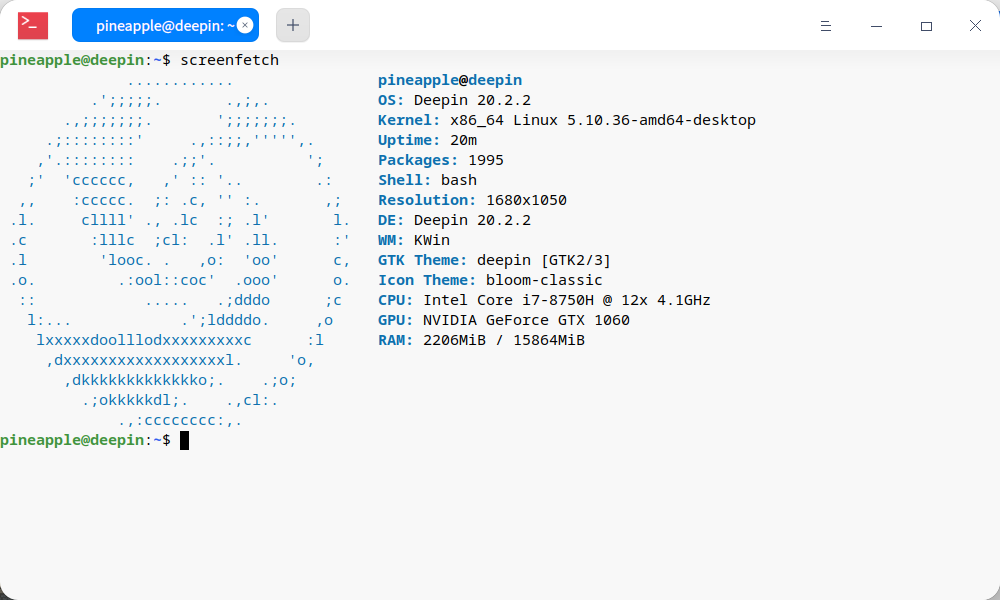Click the cursor at the bottom prompt
1000x600 pixels.
coord(184,441)
